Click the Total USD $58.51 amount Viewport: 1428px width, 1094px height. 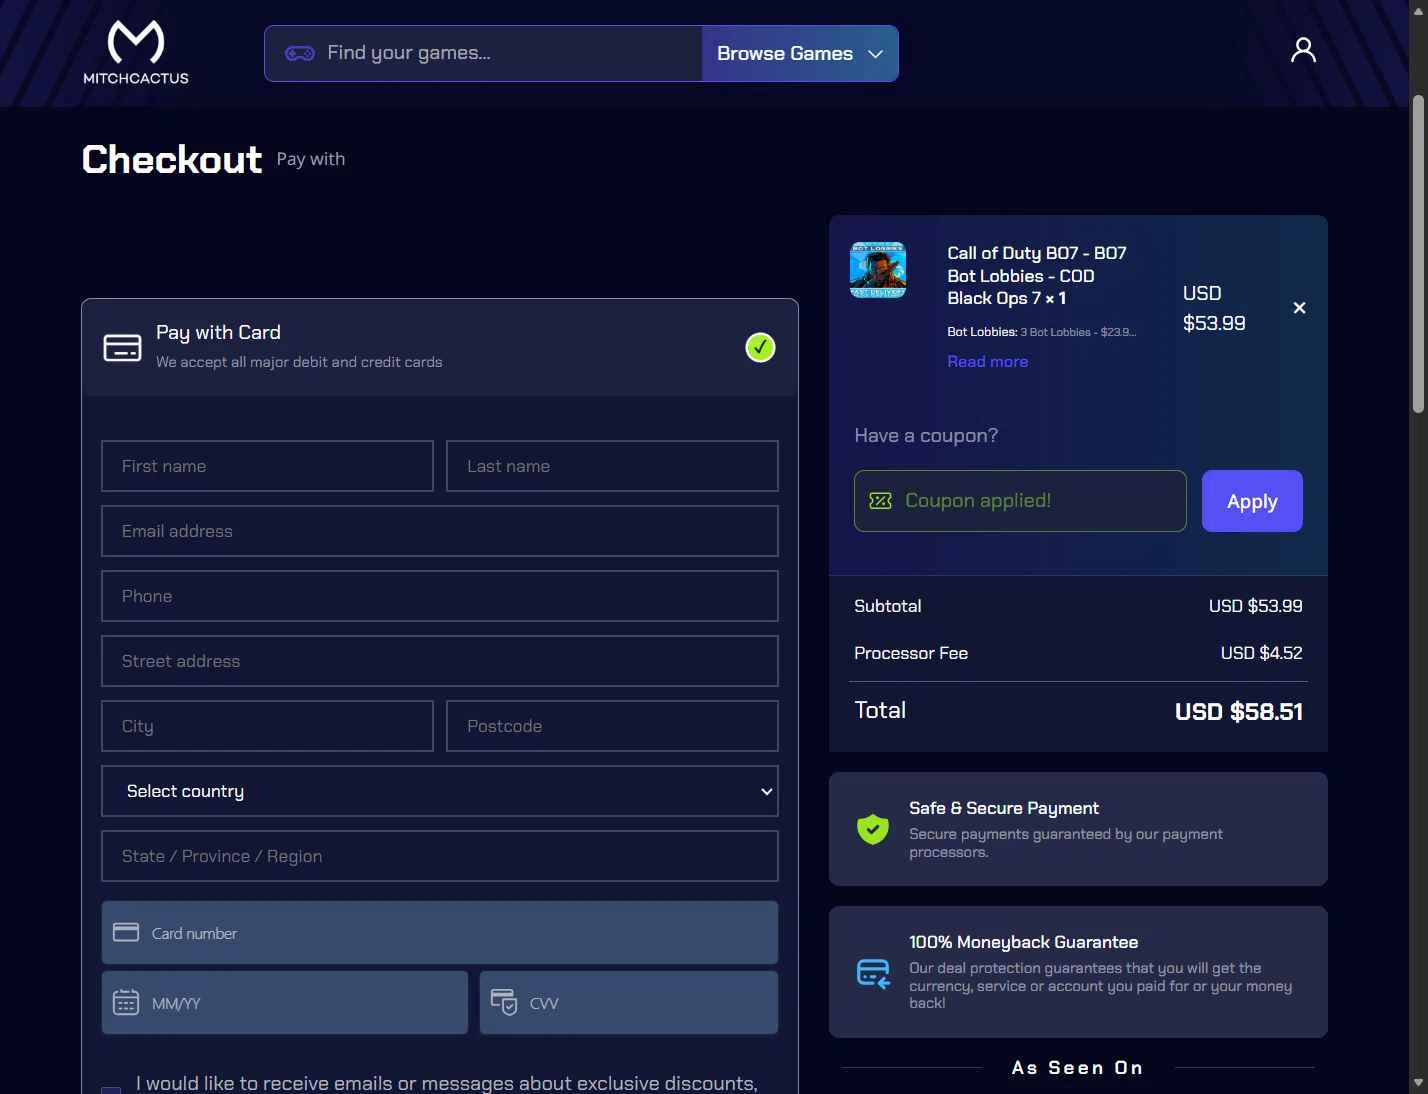click(1238, 712)
